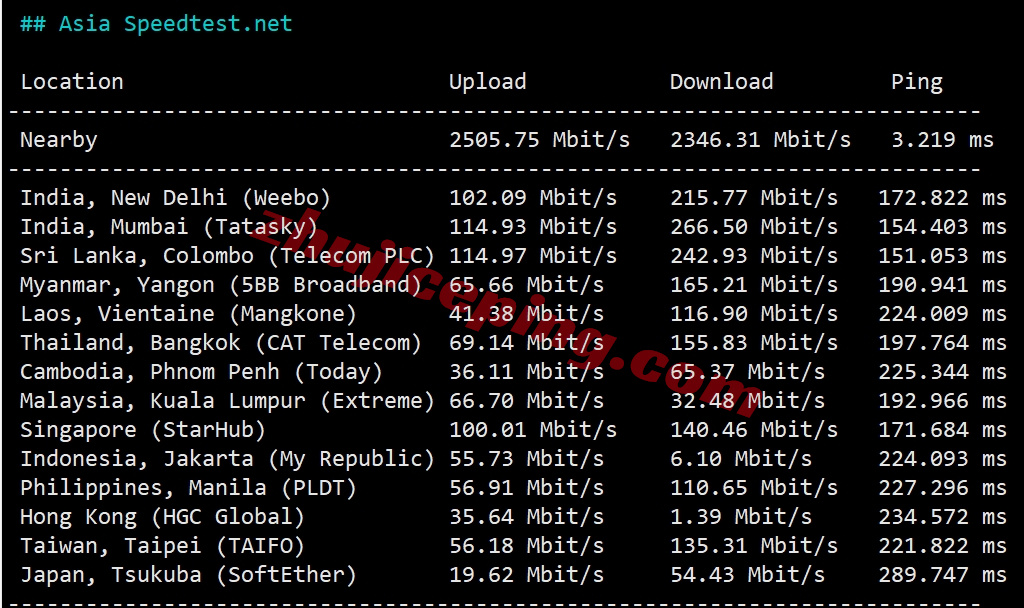Click the "Download" column header
Screen dimensions: 1024x608
(722, 82)
